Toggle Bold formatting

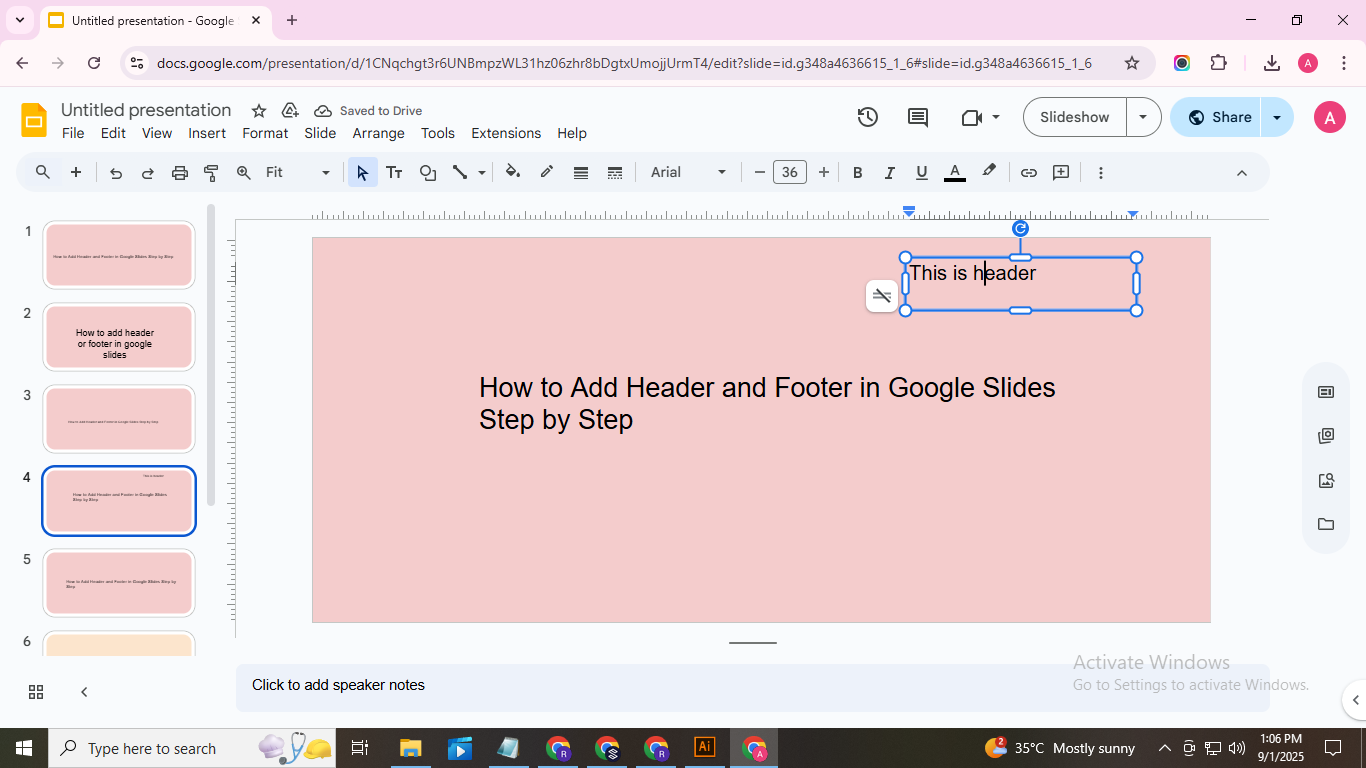857,173
